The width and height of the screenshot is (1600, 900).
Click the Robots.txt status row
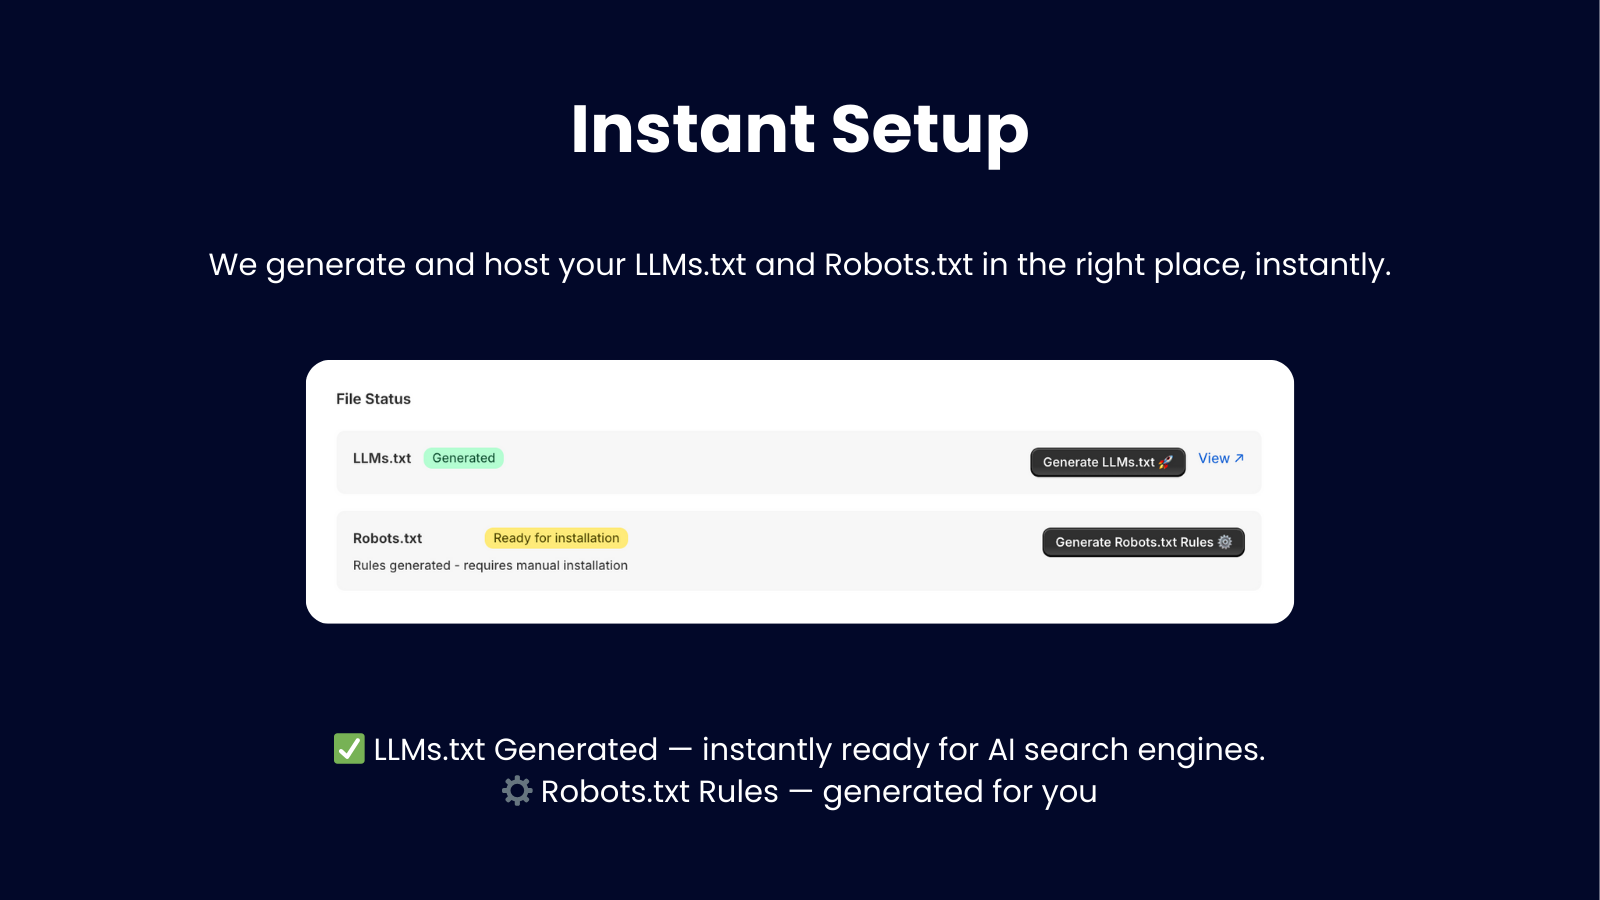click(x=800, y=550)
